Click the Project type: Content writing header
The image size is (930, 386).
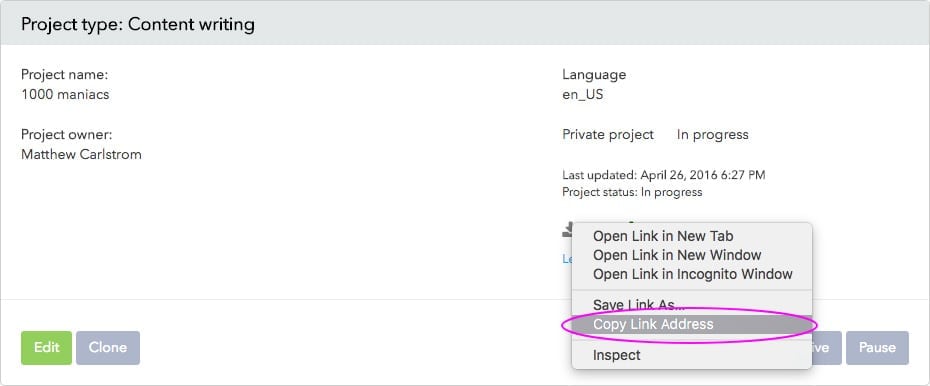click(138, 24)
